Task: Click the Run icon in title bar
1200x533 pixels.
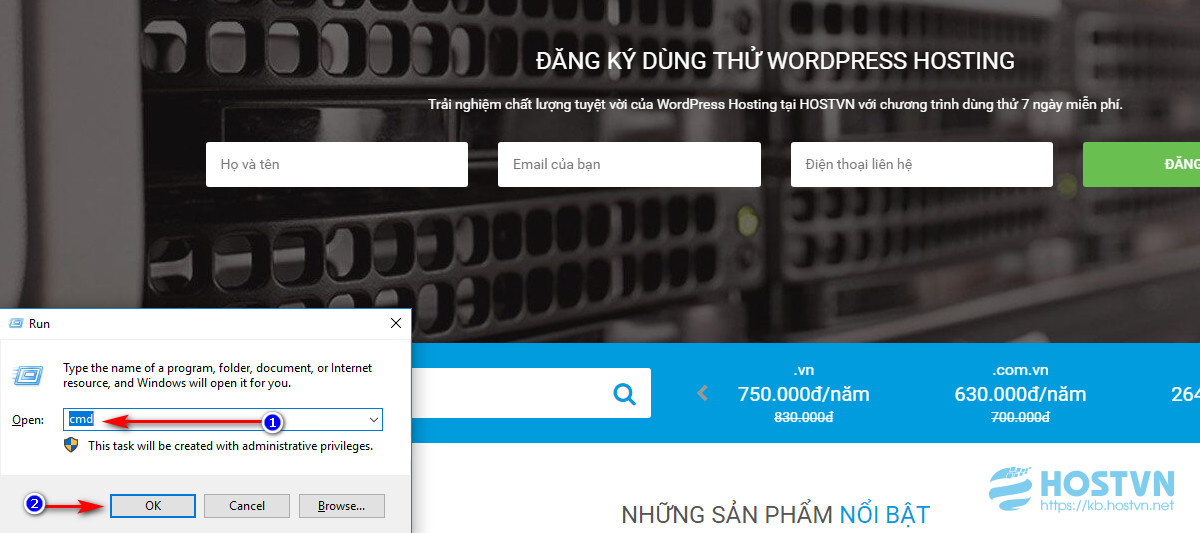Action: click(x=15, y=324)
